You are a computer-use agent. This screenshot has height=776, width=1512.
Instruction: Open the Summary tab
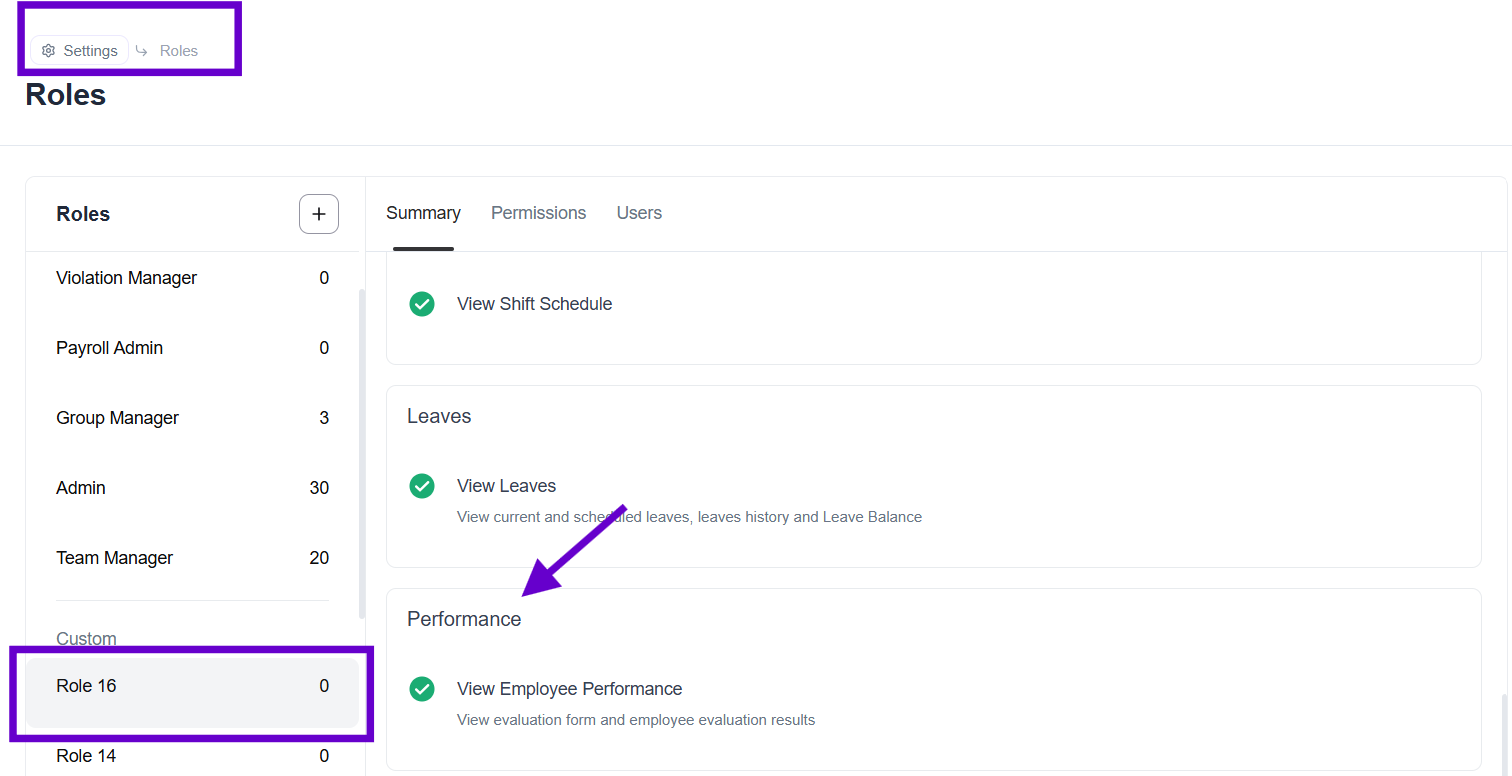423,213
